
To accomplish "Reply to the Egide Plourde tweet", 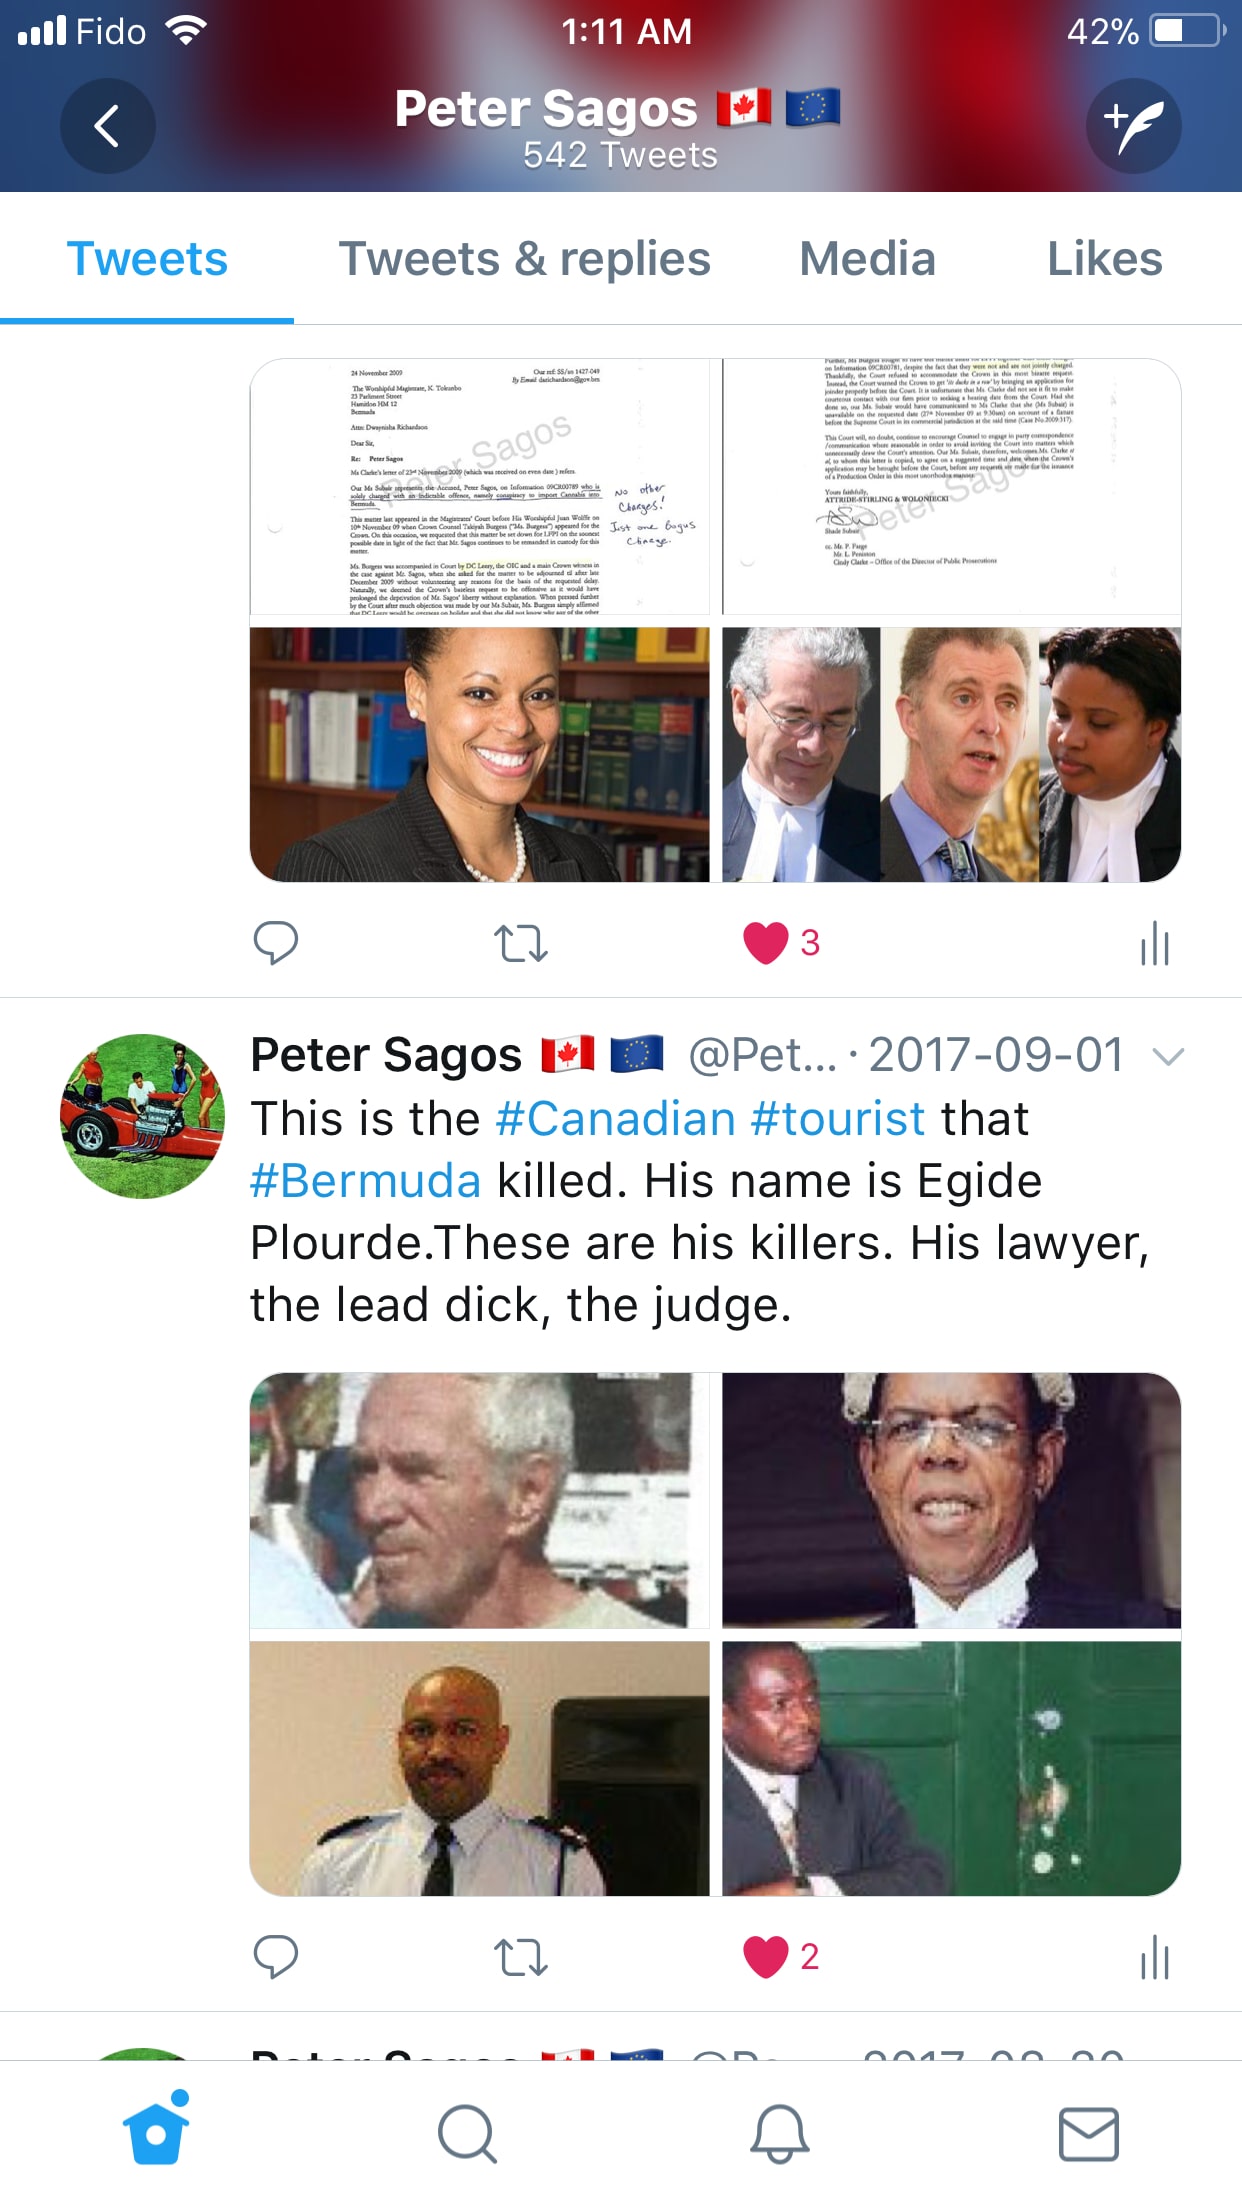I will point(275,1957).
